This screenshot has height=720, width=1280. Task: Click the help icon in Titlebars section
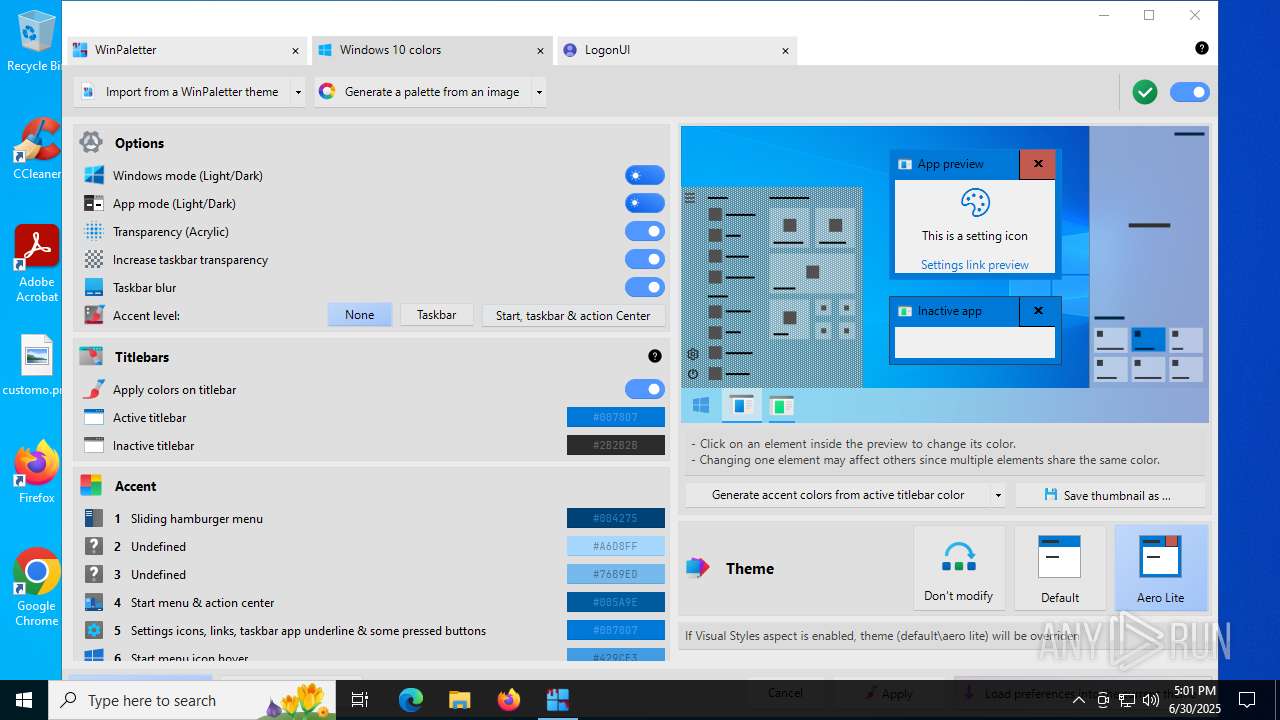tap(655, 356)
